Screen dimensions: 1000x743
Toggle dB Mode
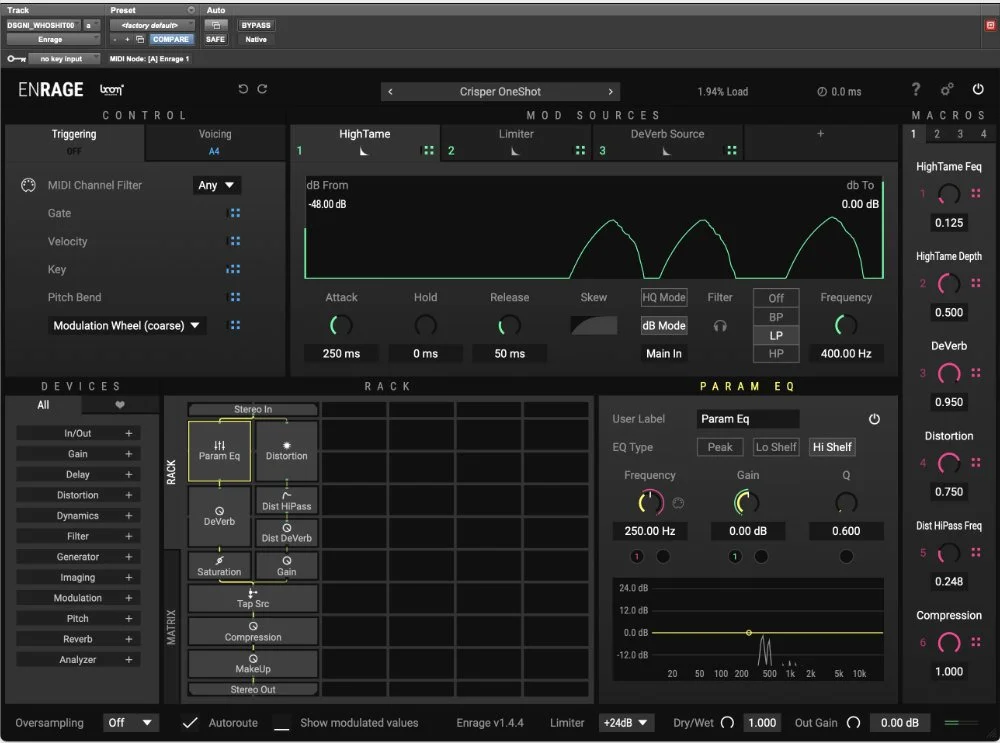tap(664, 325)
